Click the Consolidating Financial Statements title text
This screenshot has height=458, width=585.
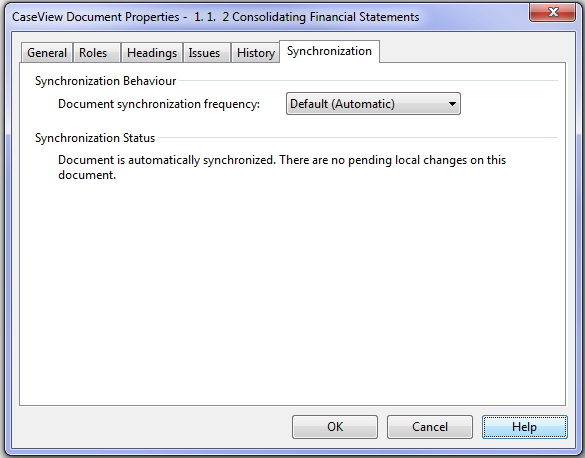pyautogui.click(x=326, y=17)
